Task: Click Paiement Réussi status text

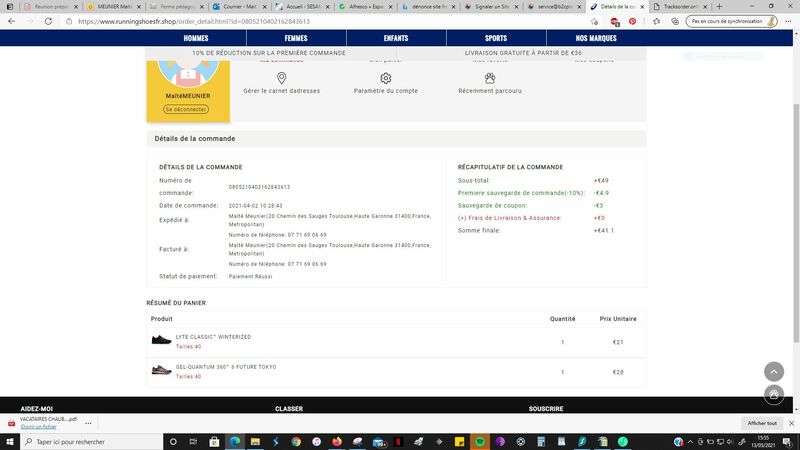Action: click(x=251, y=277)
